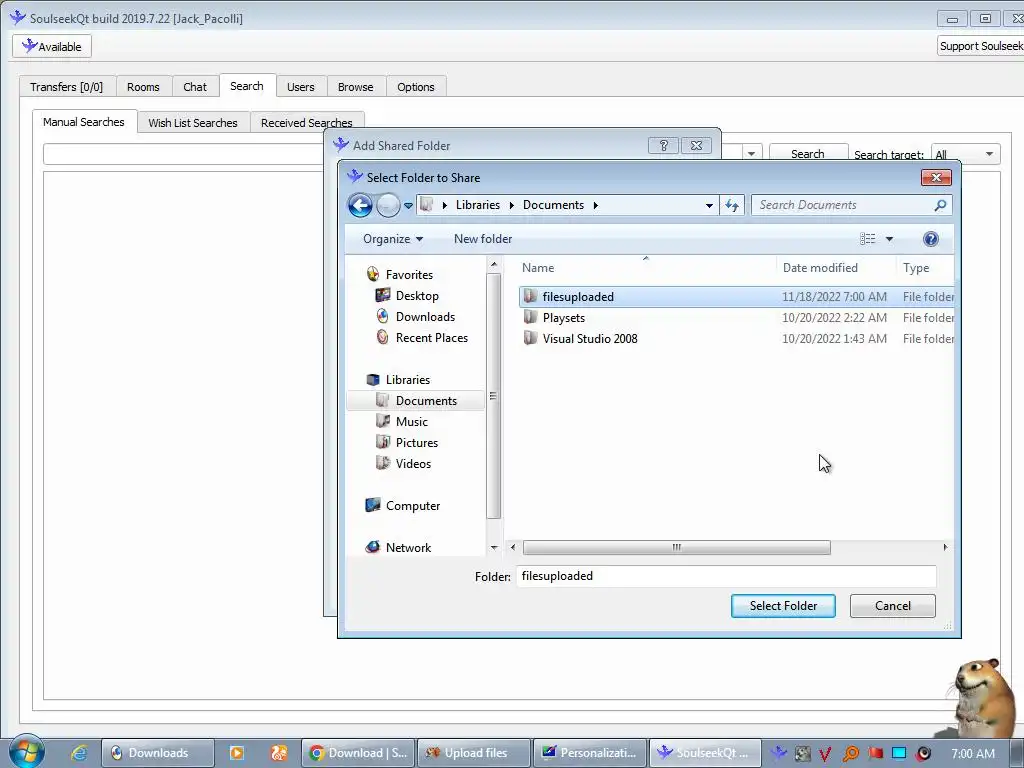
Task: Open the view options dropdown arrow
Action: (889, 239)
